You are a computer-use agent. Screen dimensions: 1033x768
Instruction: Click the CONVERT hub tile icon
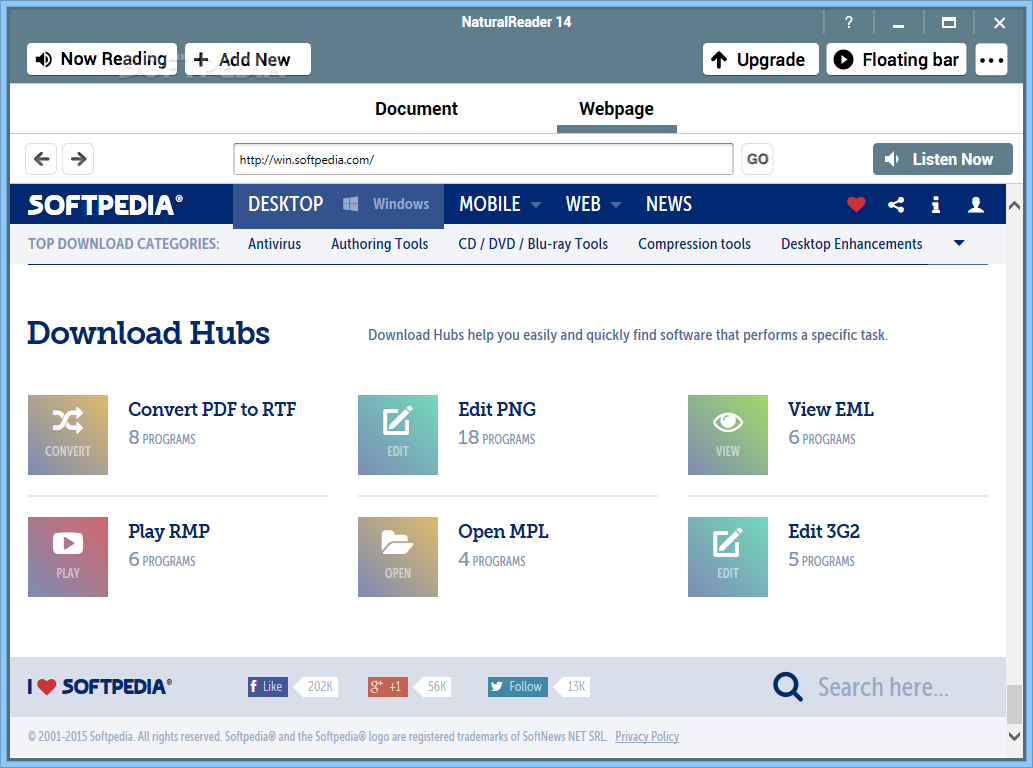[x=68, y=435]
